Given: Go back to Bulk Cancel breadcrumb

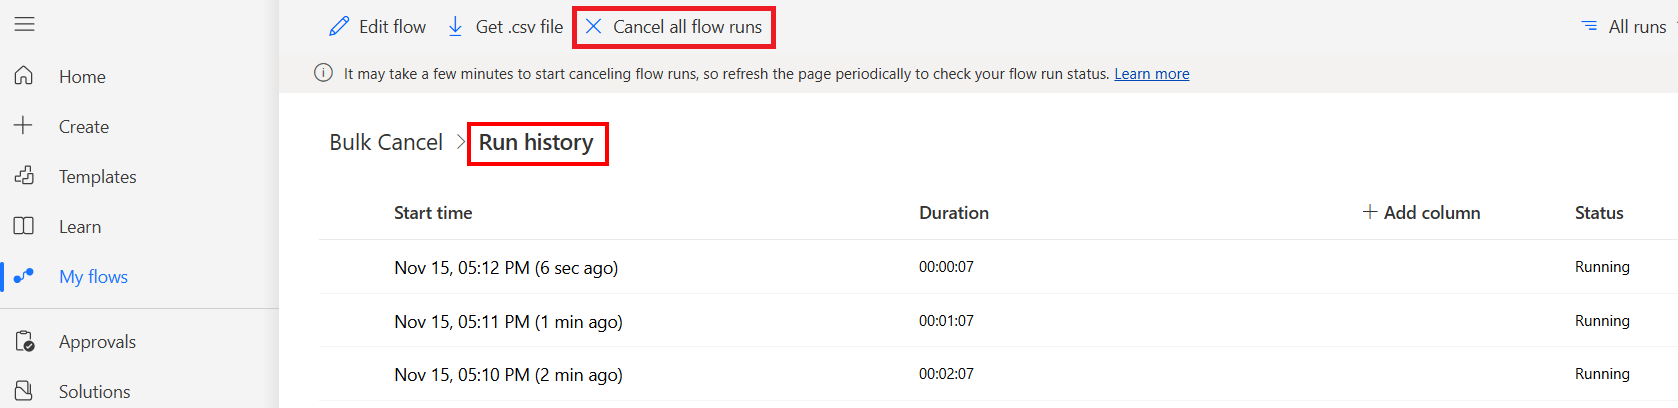Looking at the screenshot, I should pyautogui.click(x=386, y=142).
